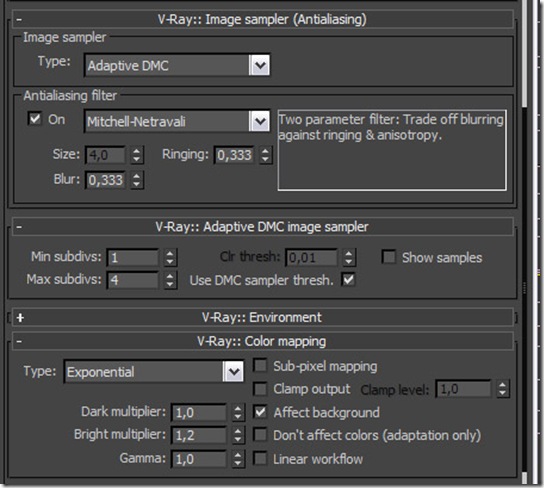Click the Blur value input field
Viewport: 544px width, 488px height.
coord(105,180)
